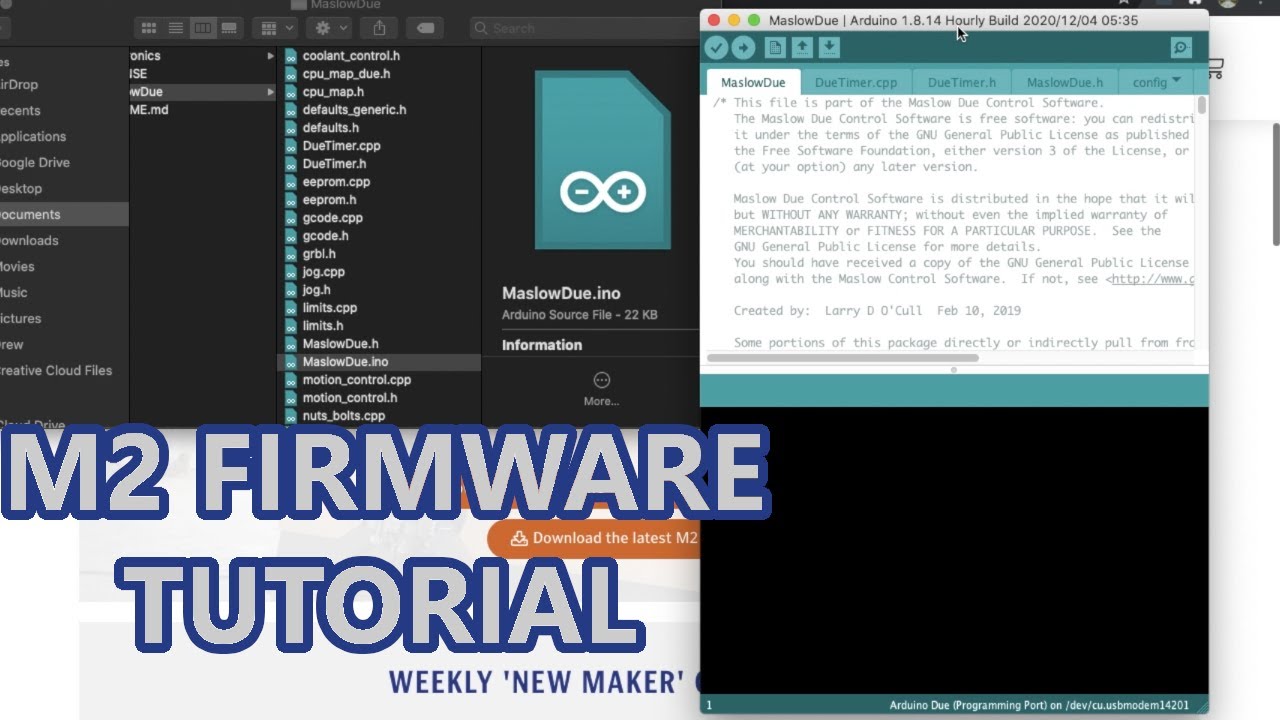The image size is (1280, 720).
Task: Switch Finder to column view
Action: (203, 28)
